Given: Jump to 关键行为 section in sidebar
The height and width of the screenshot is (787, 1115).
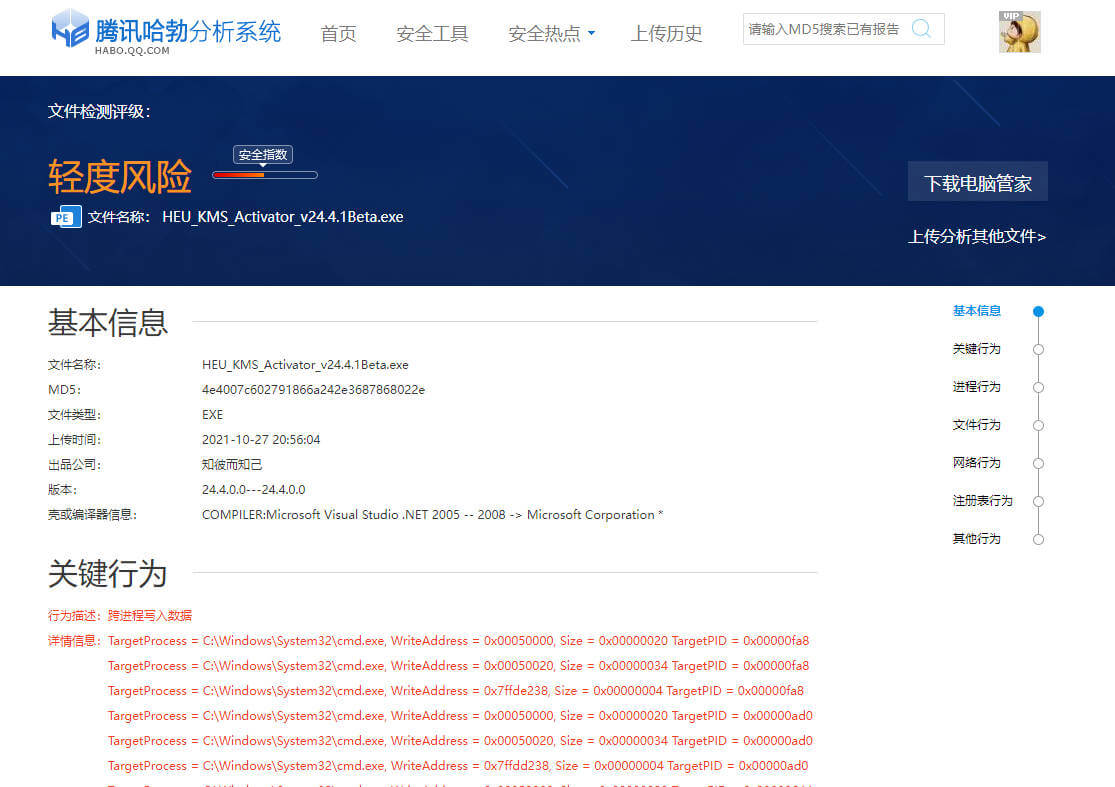Looking at the screenshot, I should tap(976, 348).
